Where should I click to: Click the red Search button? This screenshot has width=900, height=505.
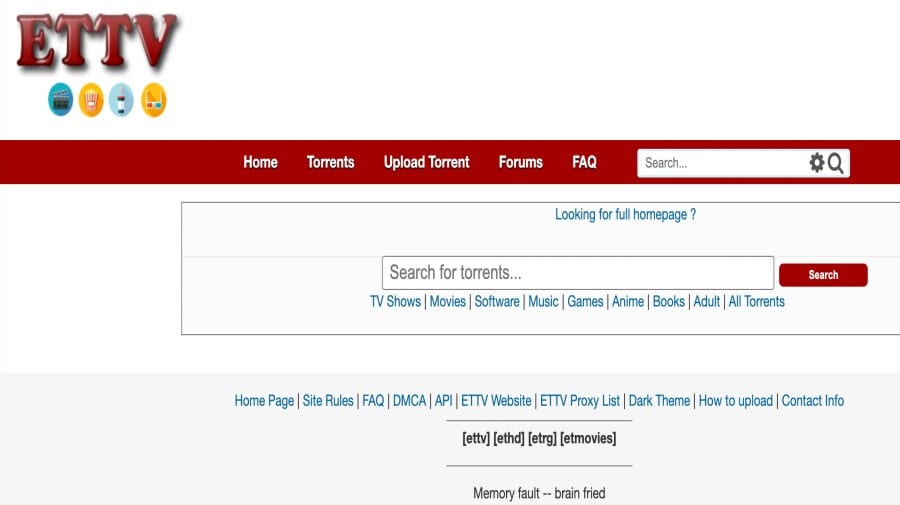(x=823, y=275)
